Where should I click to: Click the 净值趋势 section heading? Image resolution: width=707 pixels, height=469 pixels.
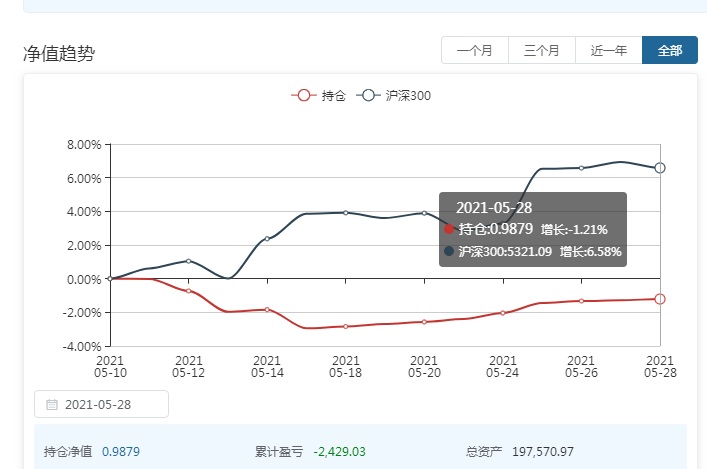[x=59, y=53]
